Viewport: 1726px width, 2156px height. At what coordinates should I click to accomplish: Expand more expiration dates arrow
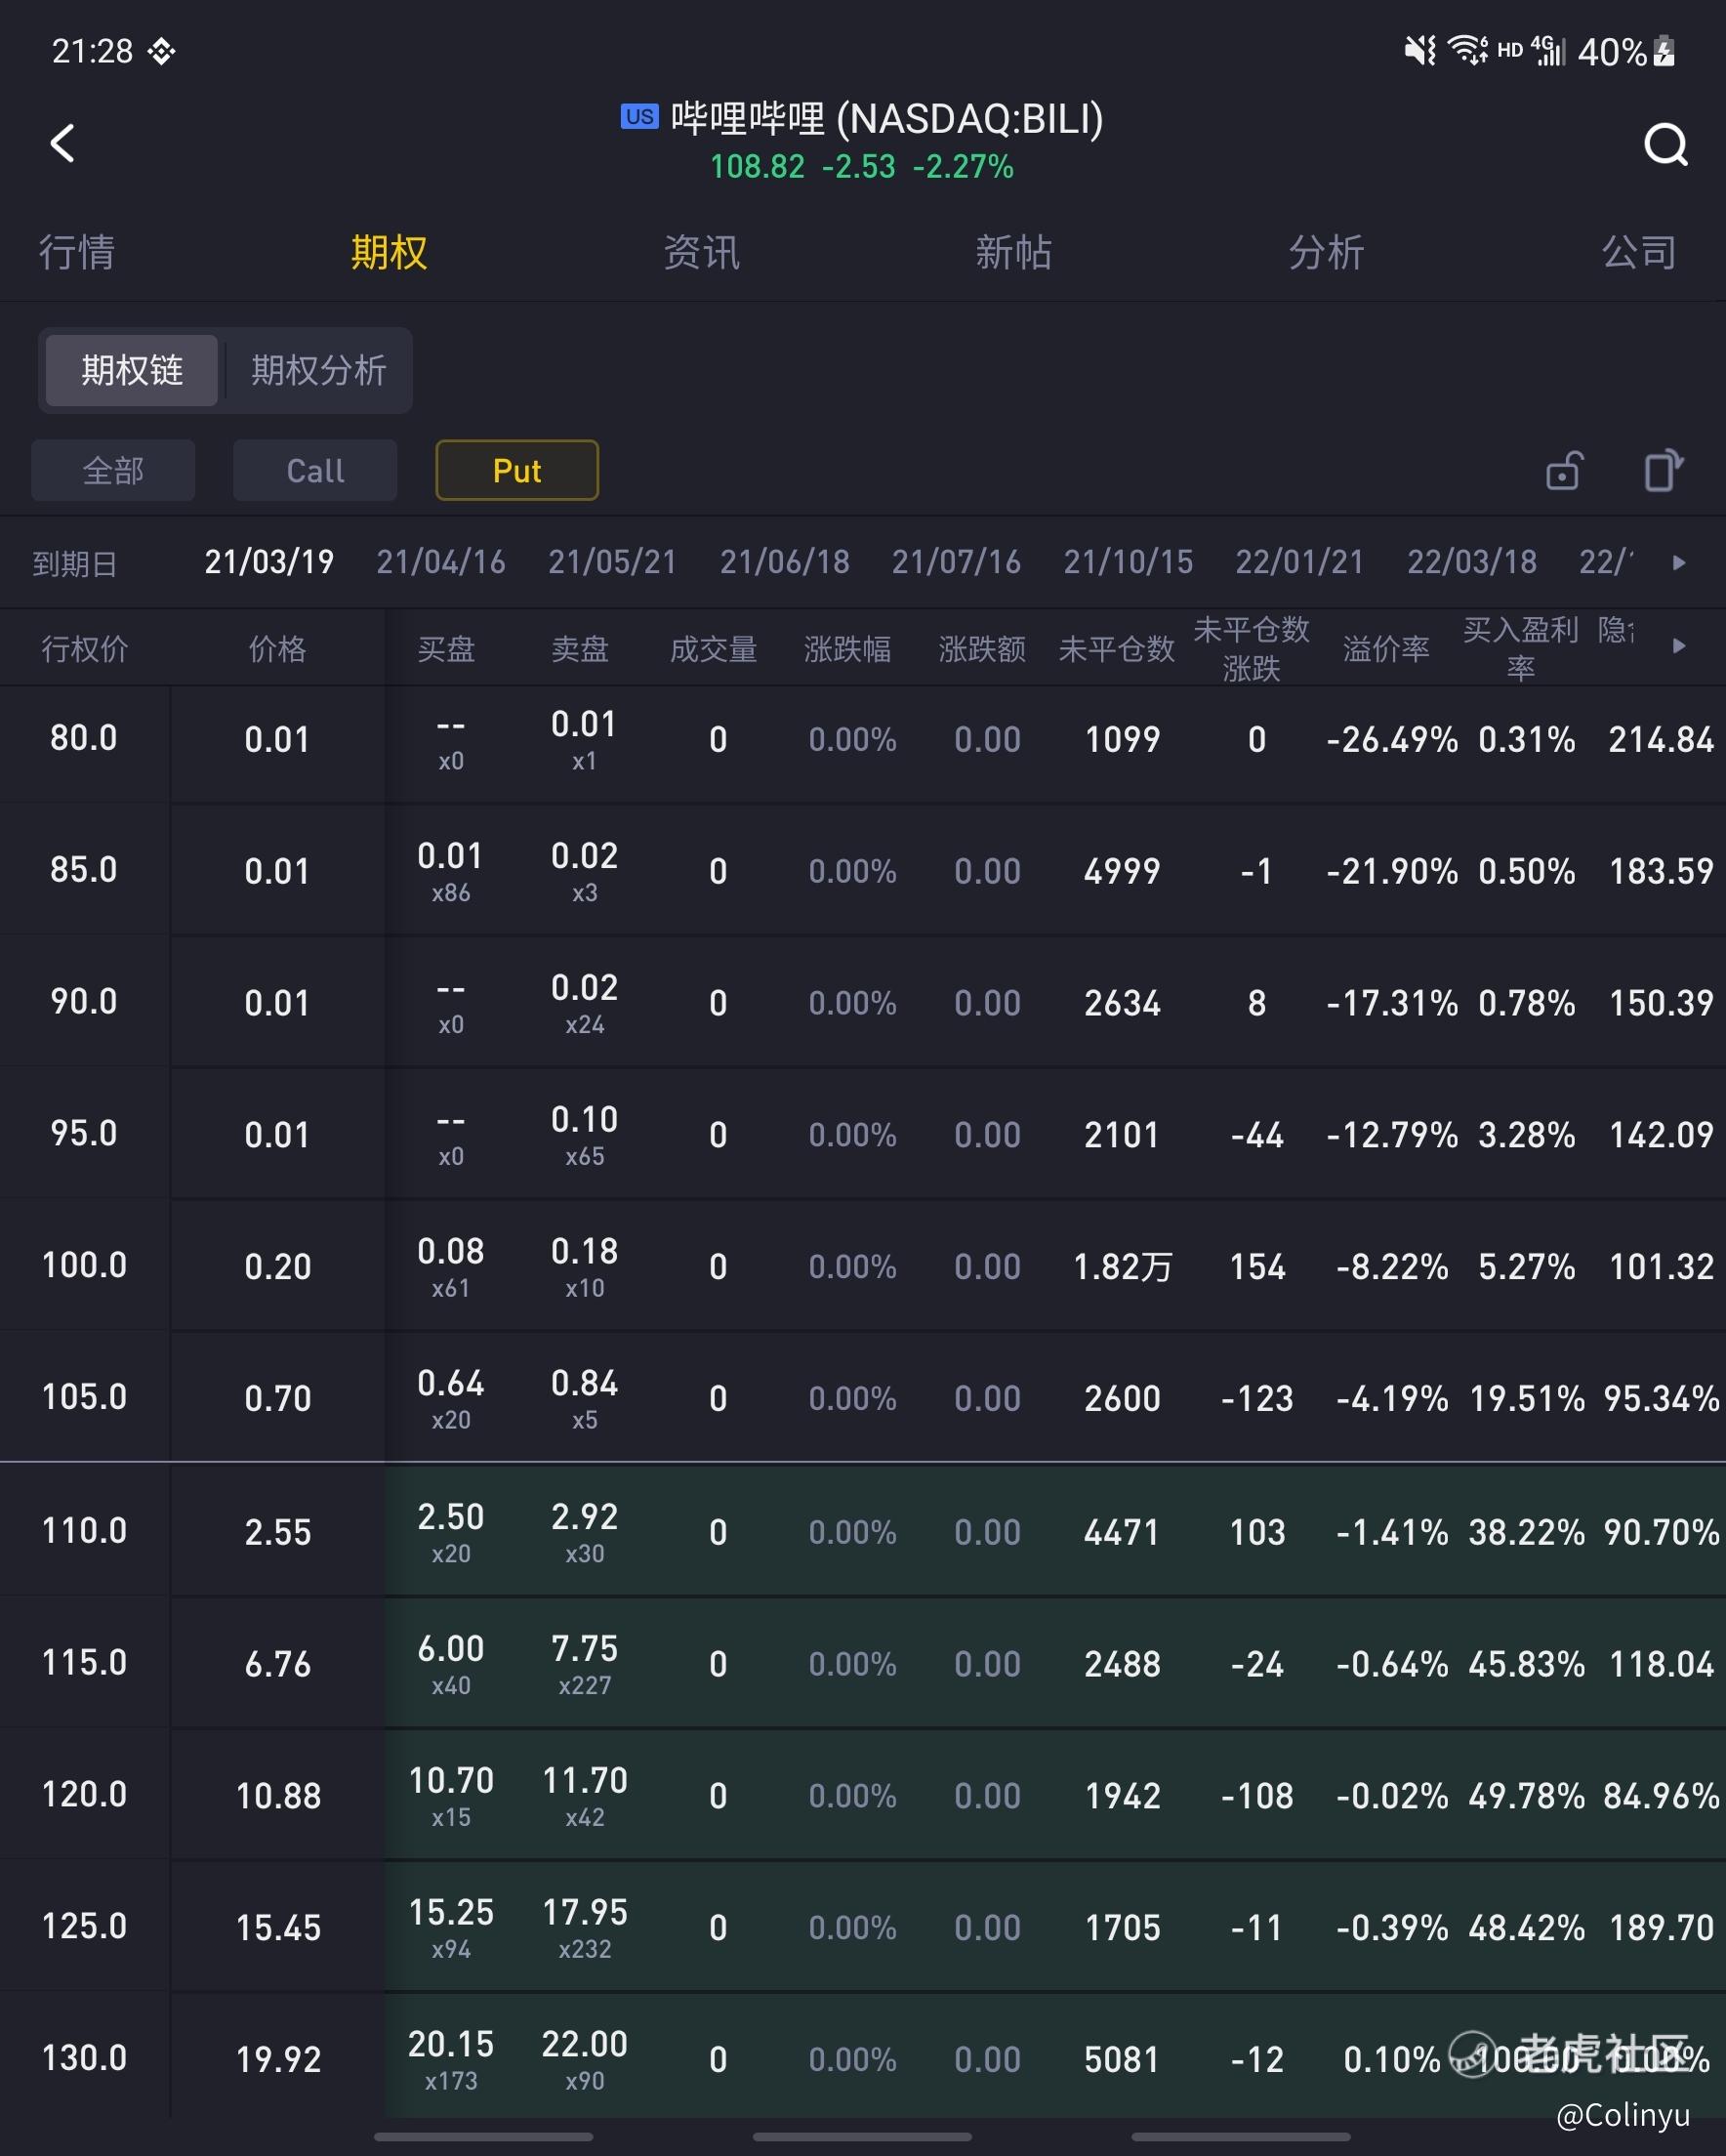(x=1679, y=563)
